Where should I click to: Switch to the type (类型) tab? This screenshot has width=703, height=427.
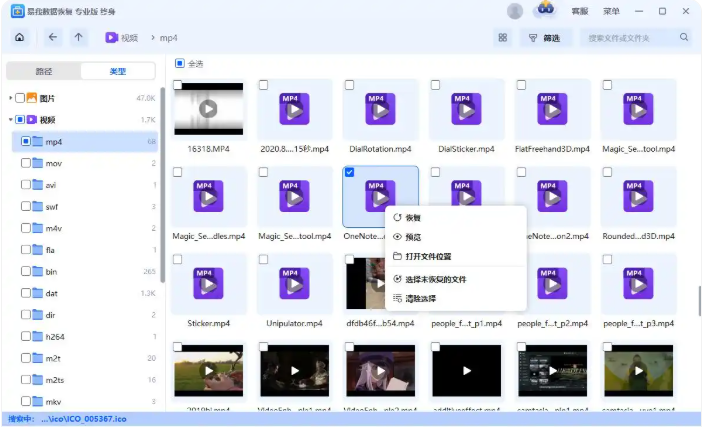click(118, 71)
